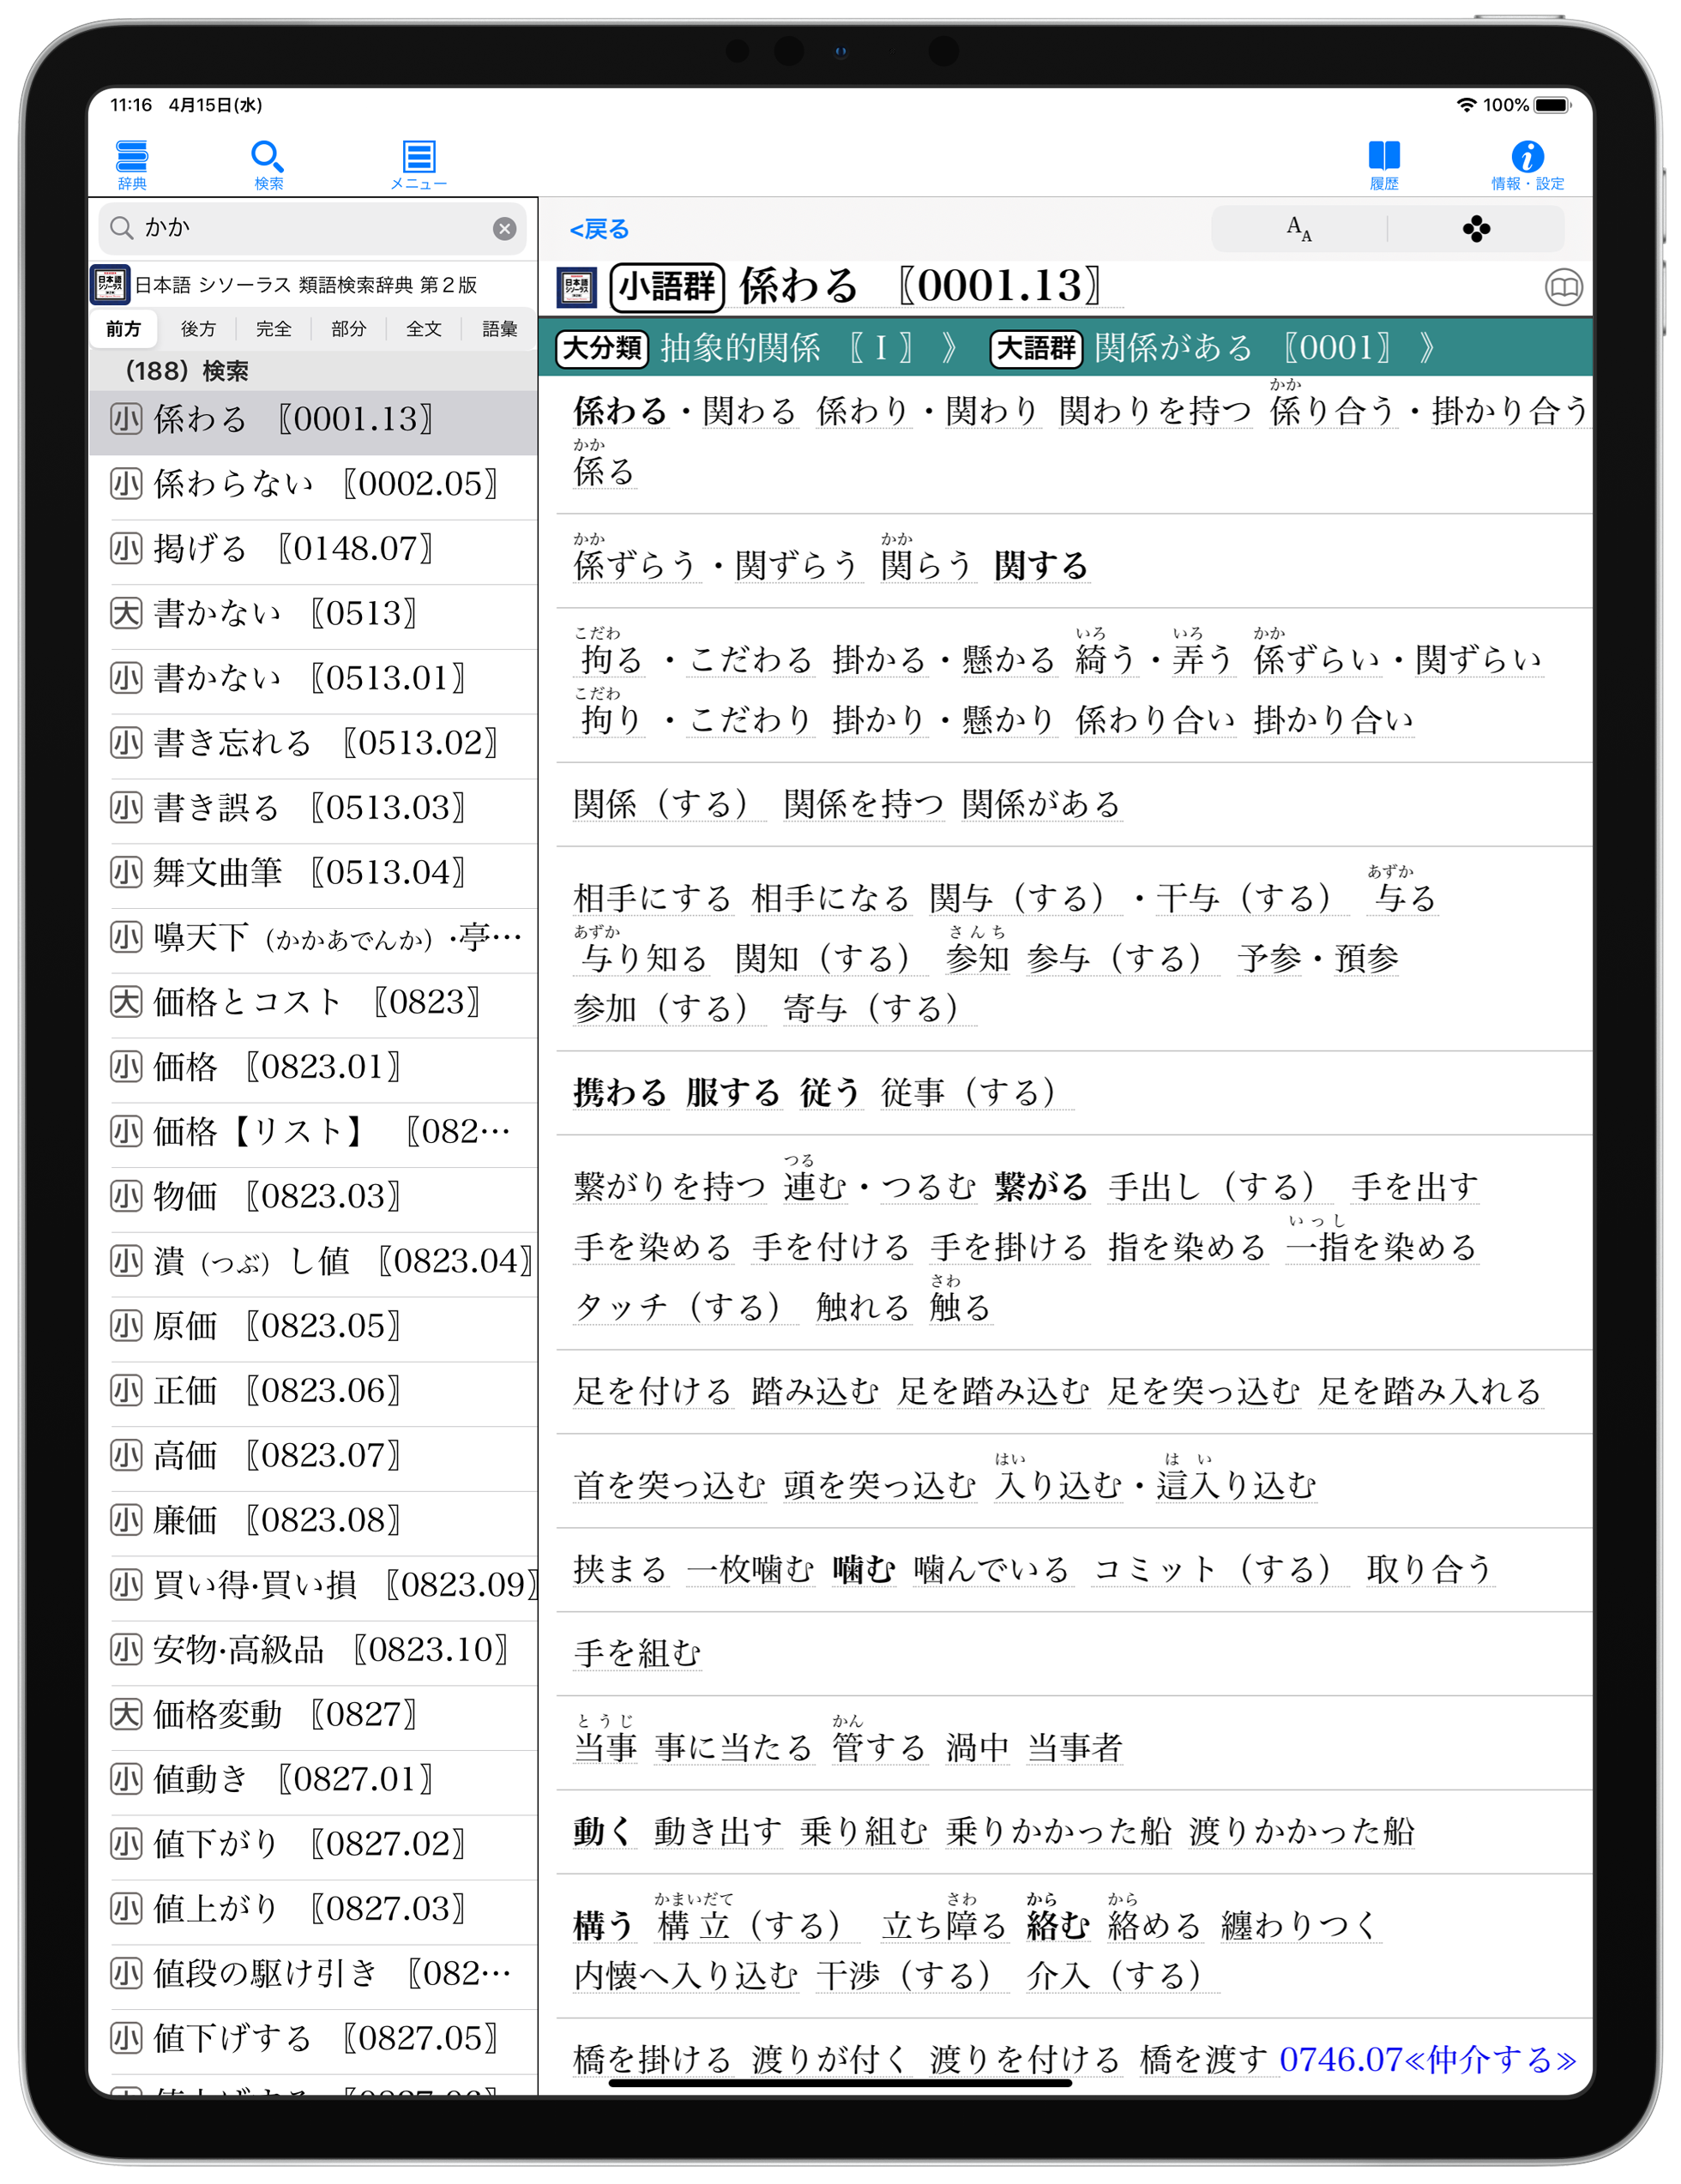The height and width of the screenshot is (2184, 1681).
Task: Clear the search field with the X icon
Action: point(504,229)
